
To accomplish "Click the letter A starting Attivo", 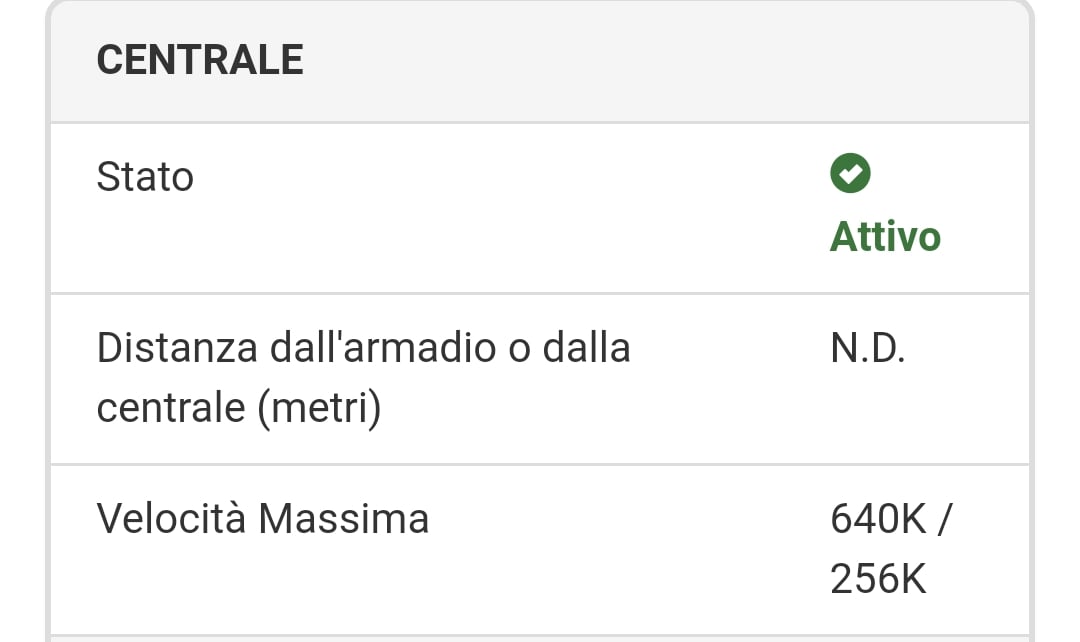I will click(x=843, y=237).
